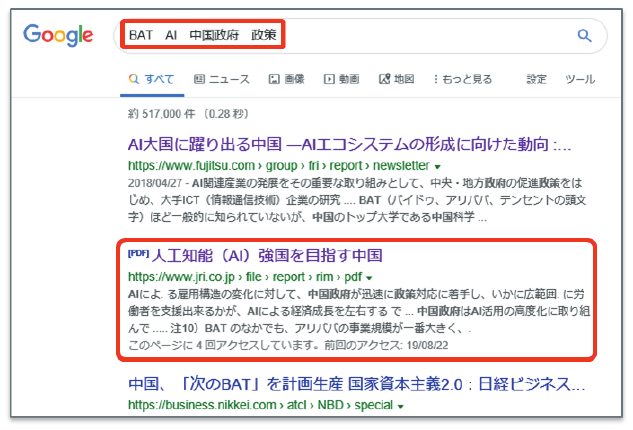Image resolution: width=633 pixels, height=430 pixels.
Task: Expand dropdown arrow next to fujitsu.com URL
Action: pyautogui.click(x=438, y=166)
